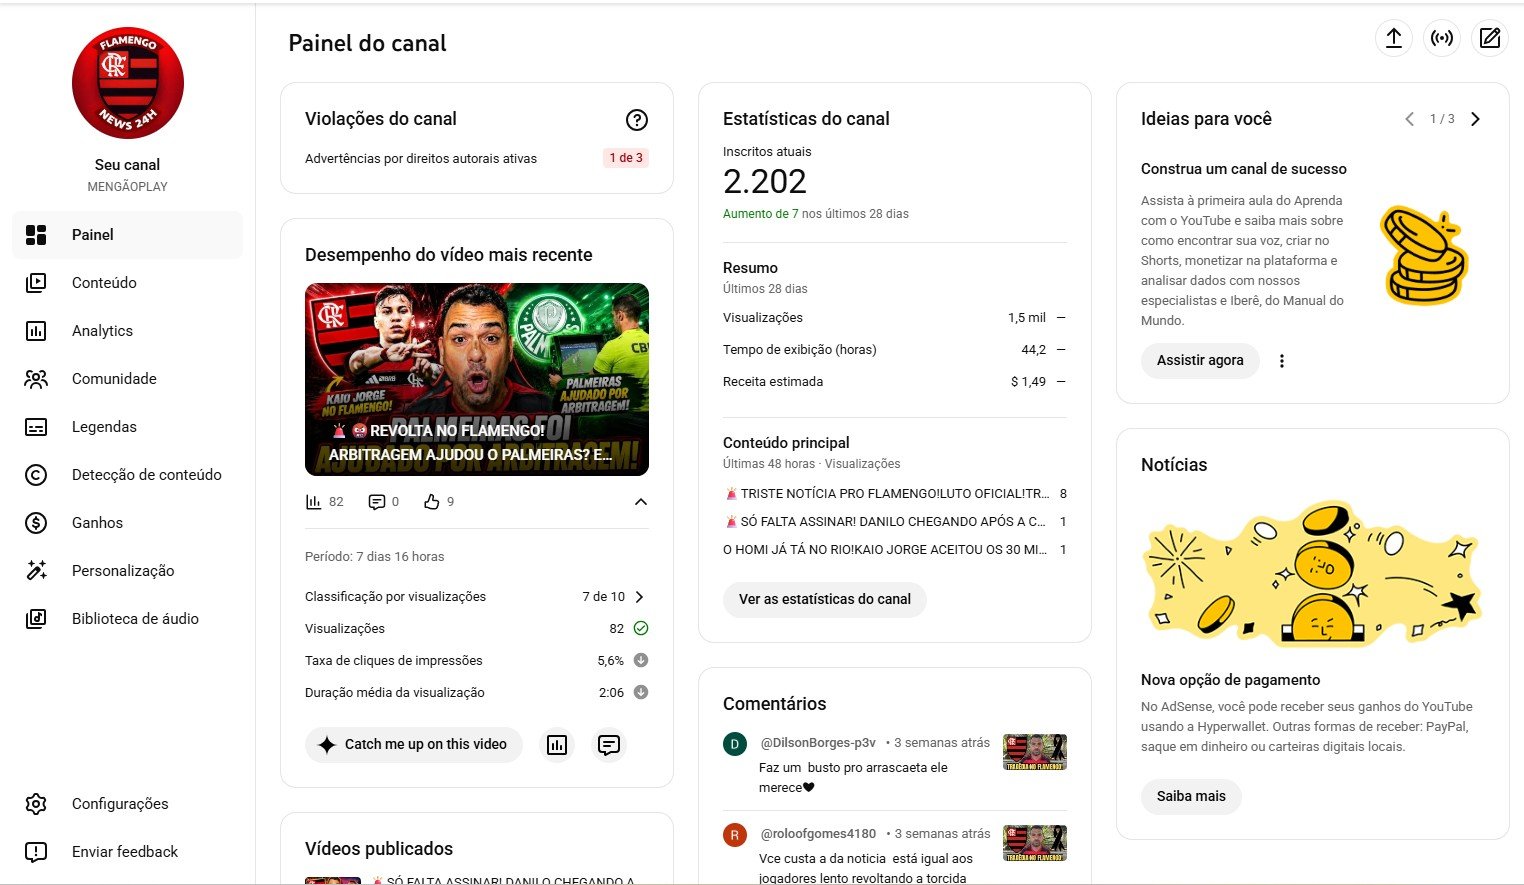Go to previous idea card
The width and height of the screenshot is (1524, 885).
coord(1409,119)
